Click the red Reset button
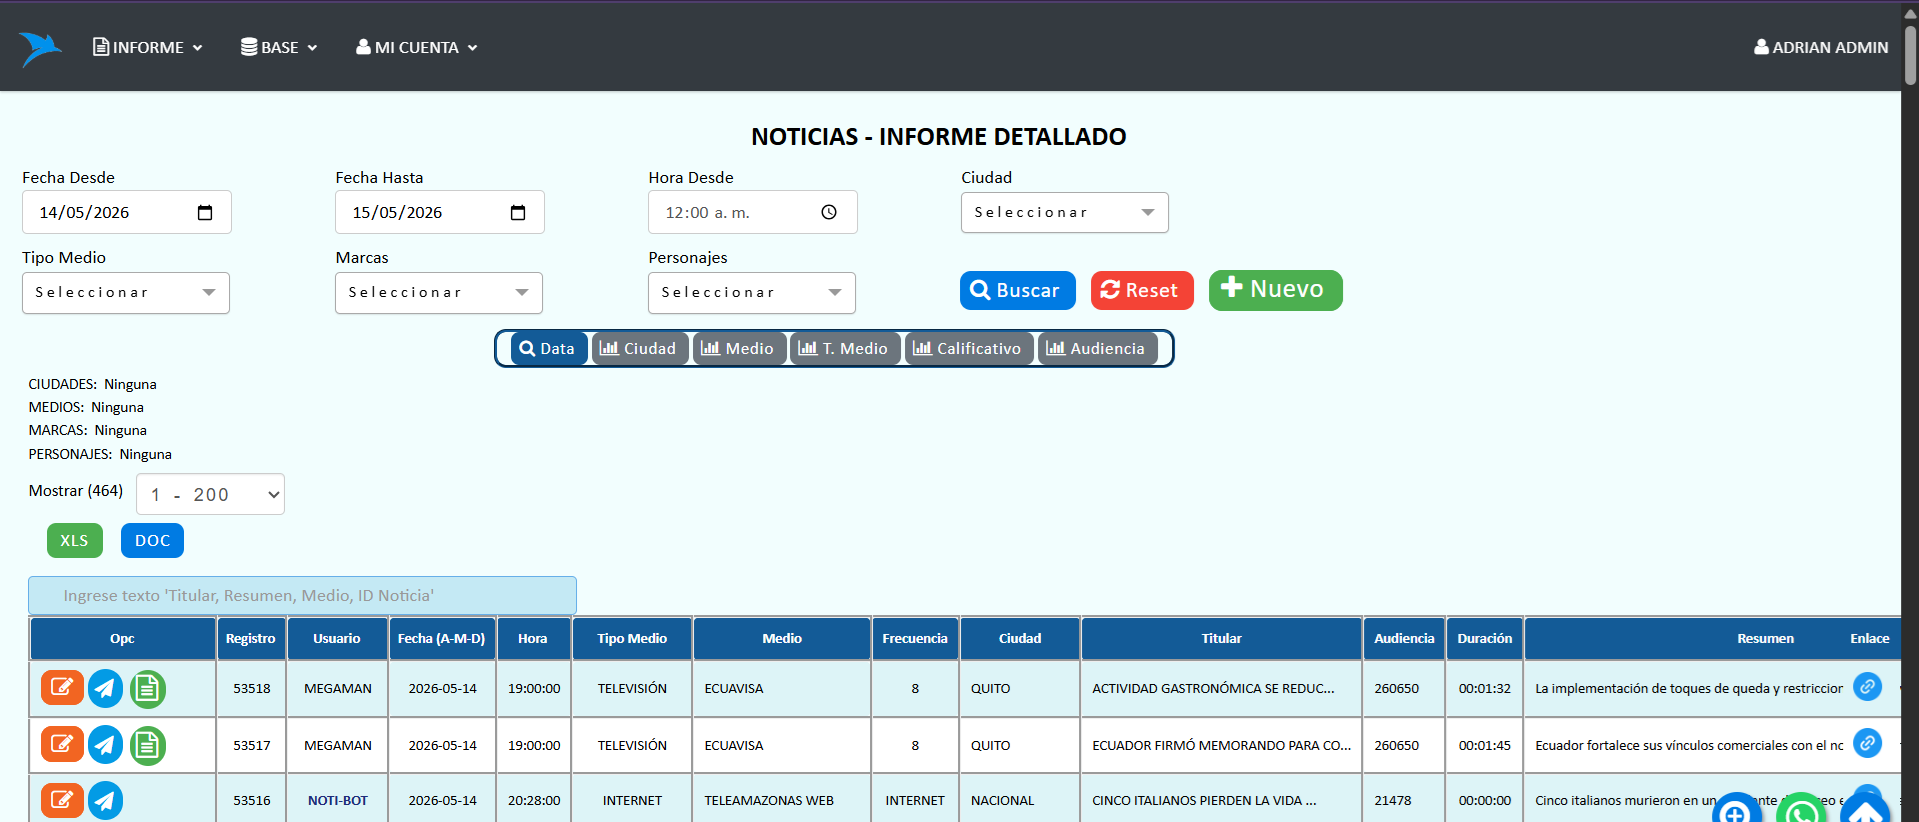The image size is (1919, 822). click(x=1142, y=290)
